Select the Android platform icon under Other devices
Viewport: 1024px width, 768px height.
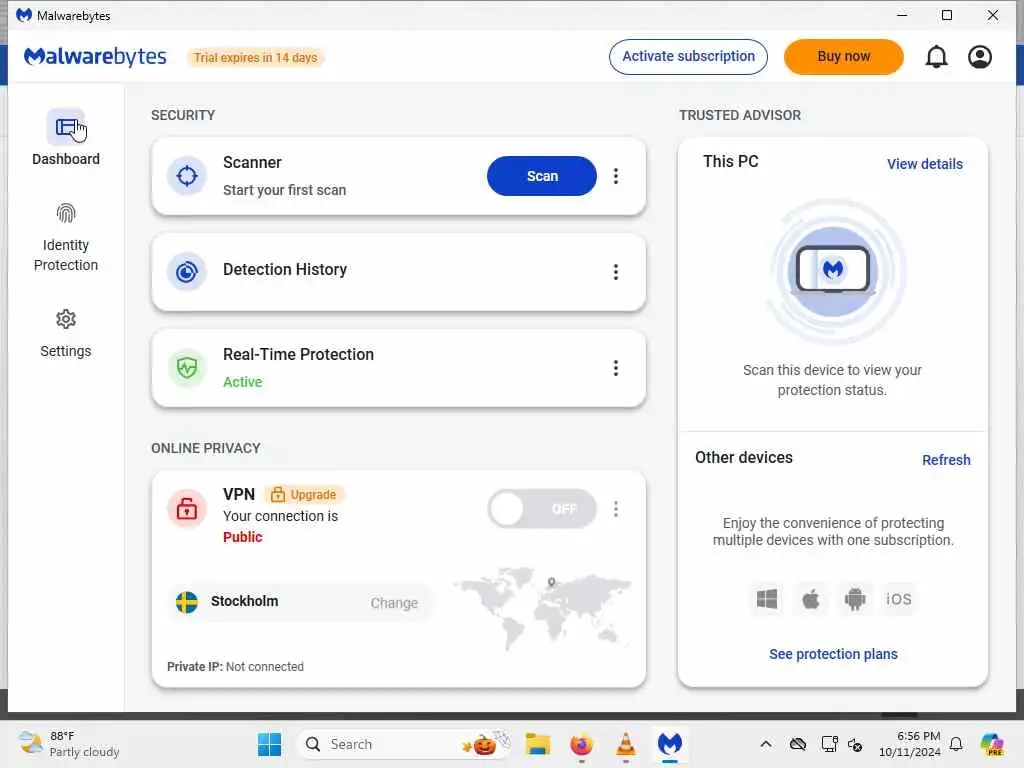[854, 599]
